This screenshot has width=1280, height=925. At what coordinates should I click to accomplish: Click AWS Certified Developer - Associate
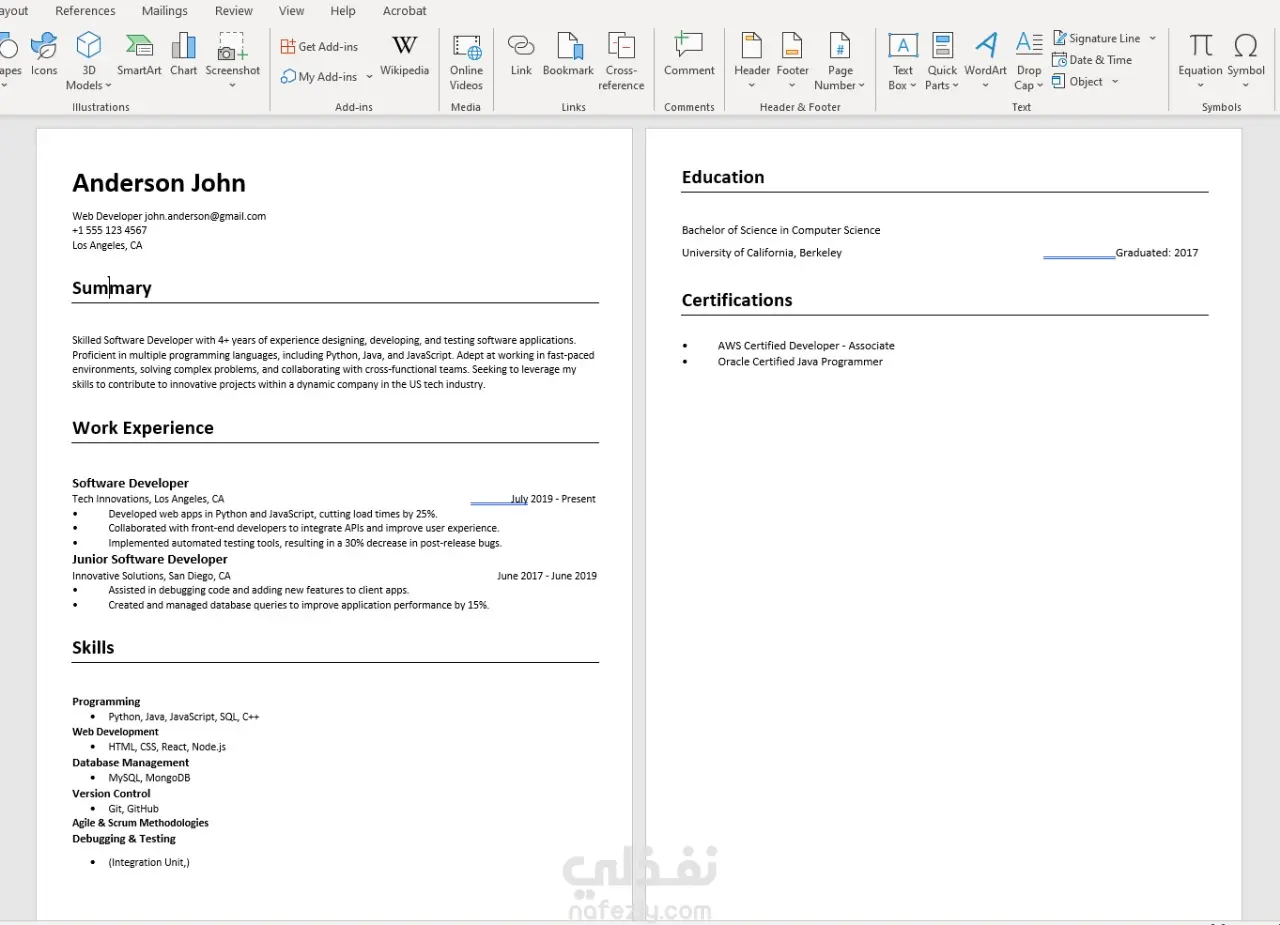click(x=806, y=346)
